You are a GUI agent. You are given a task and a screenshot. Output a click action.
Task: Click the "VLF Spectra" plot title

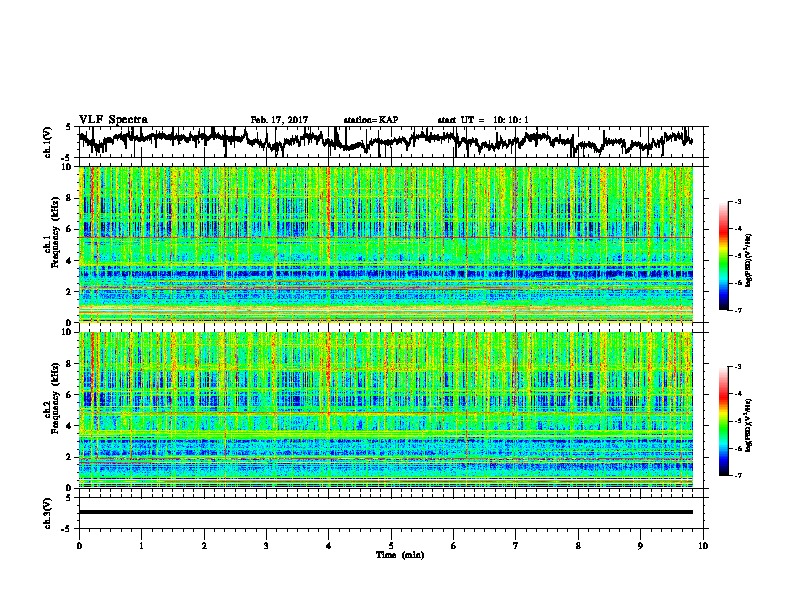[113, 120]
